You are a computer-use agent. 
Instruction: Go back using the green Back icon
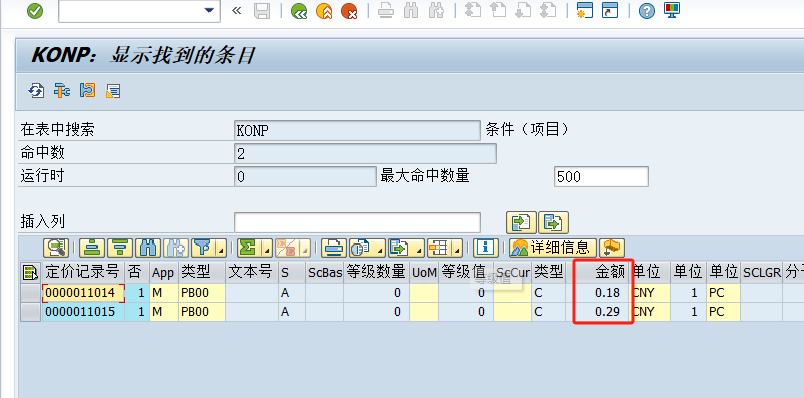click(x=298, y=11)
